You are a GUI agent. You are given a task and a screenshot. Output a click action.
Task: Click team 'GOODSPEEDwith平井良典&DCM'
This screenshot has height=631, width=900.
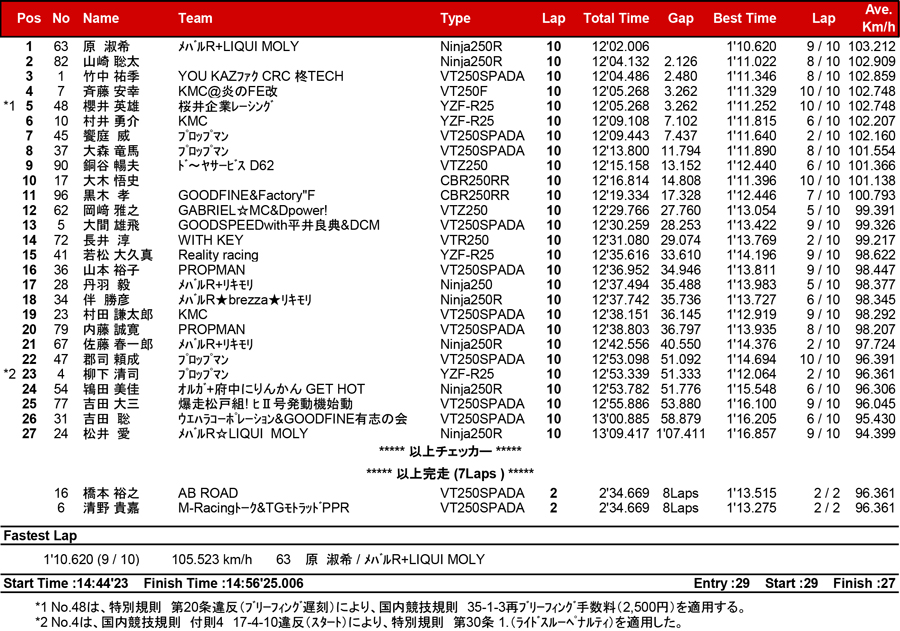[279, 225]
